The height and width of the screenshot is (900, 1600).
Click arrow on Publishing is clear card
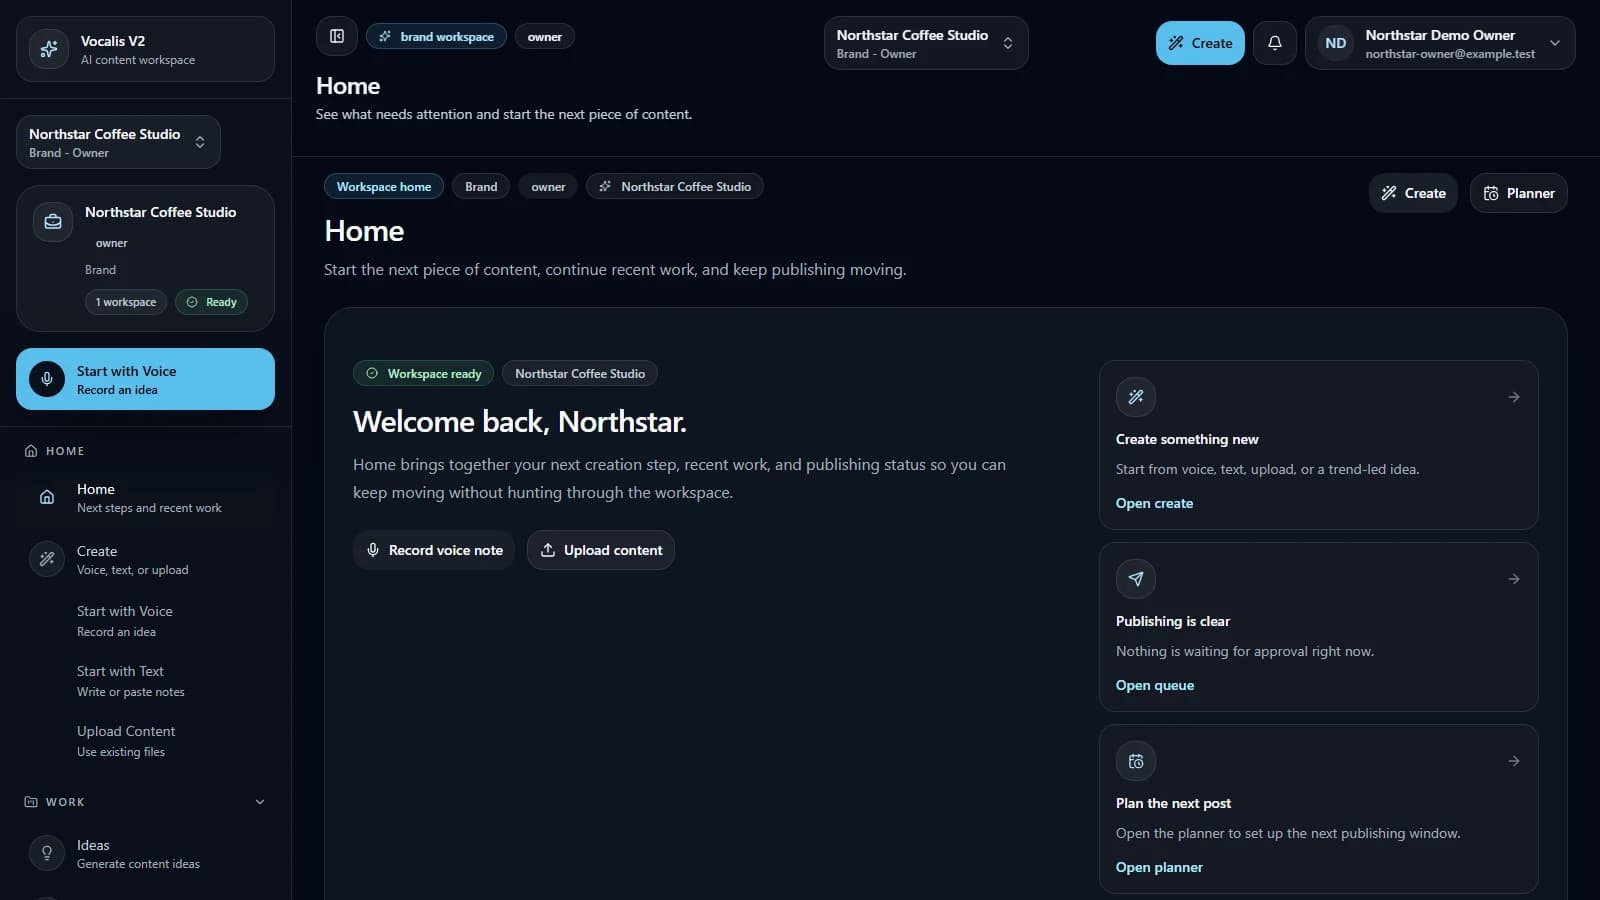click(1514, 579)
